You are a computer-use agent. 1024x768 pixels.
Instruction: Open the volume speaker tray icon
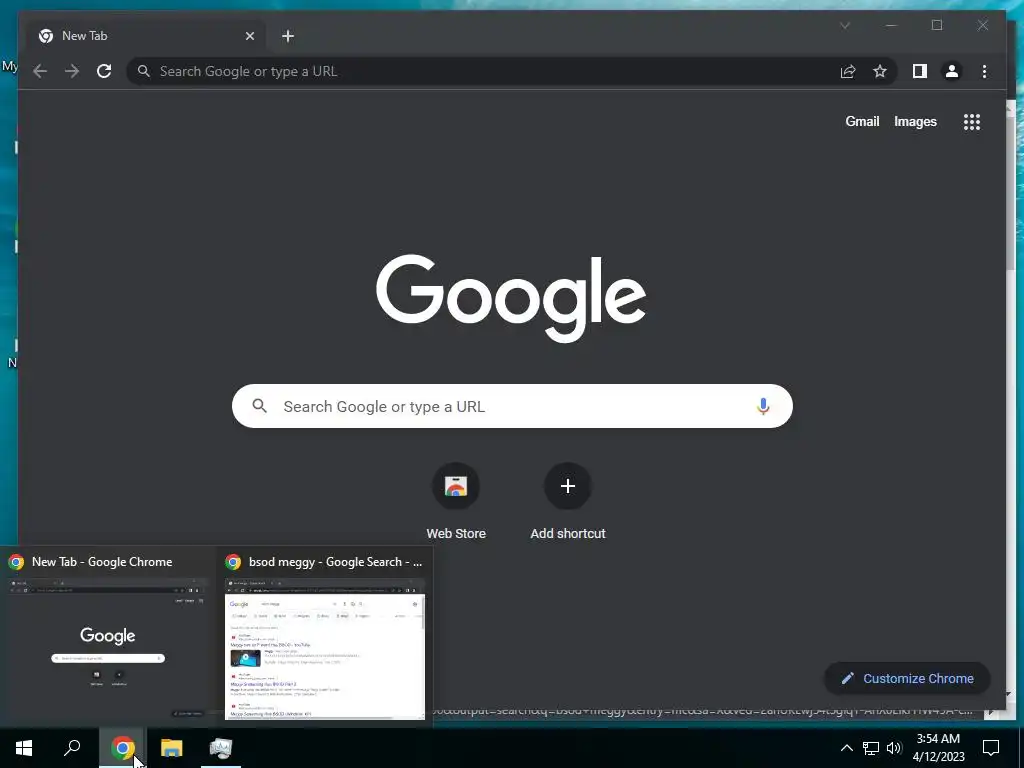point(894,748)
